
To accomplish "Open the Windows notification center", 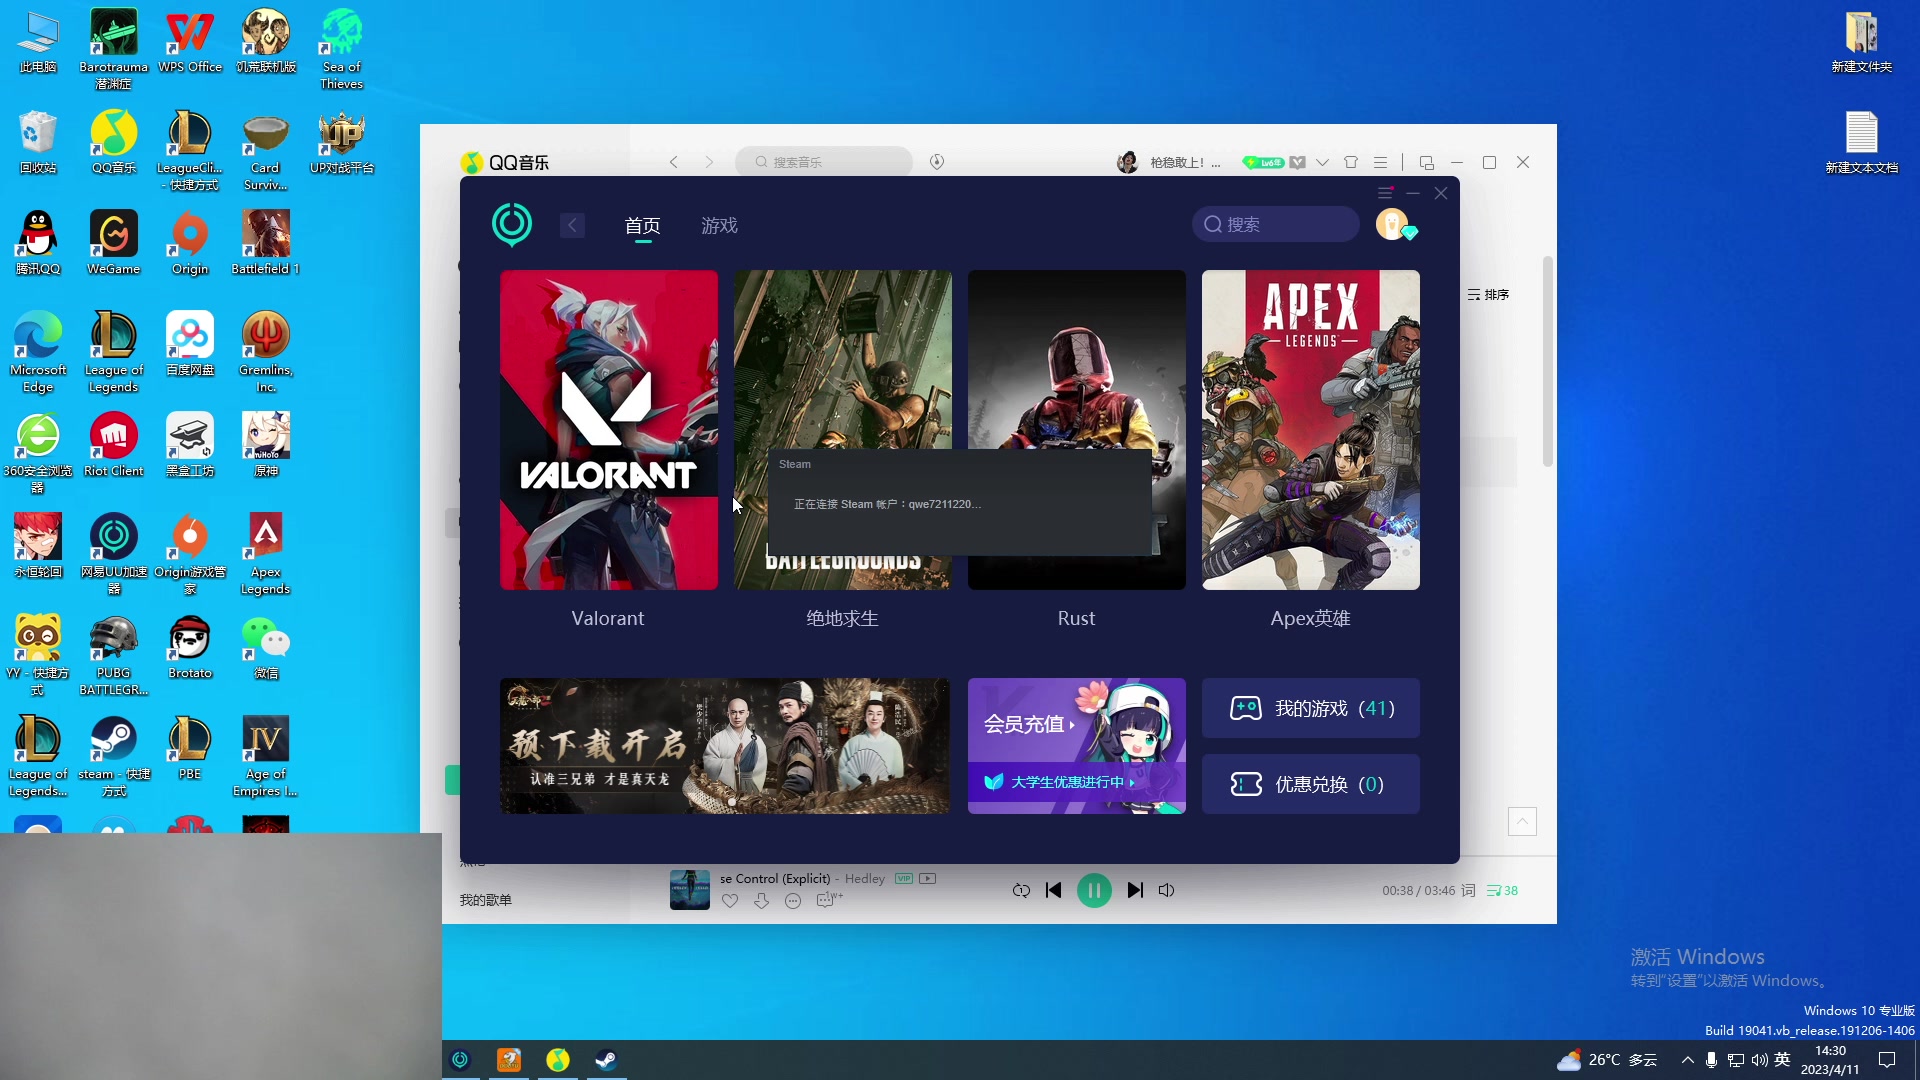I will (1887, 1060).
